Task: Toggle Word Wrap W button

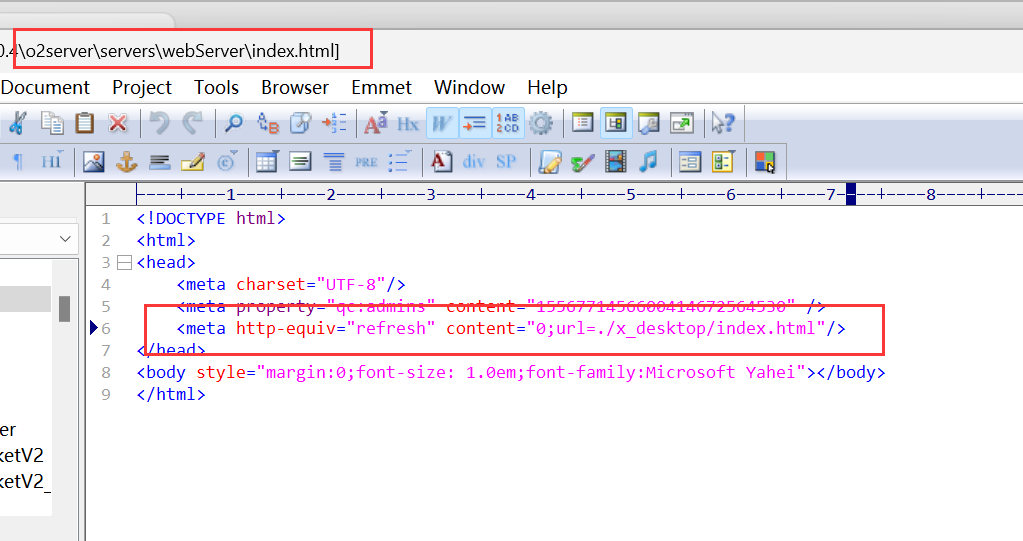Action: [x=442, y=123]
